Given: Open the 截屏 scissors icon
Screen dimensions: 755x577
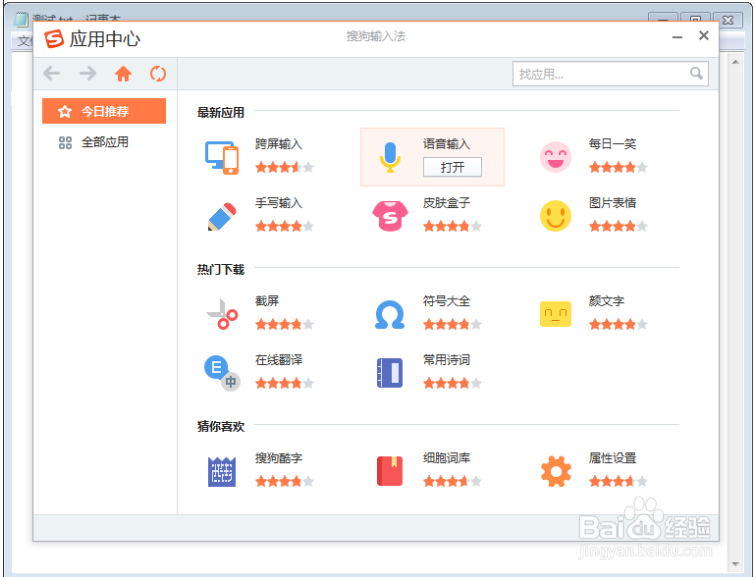Looking at the screenshot, I should click(x=222, y=314).
